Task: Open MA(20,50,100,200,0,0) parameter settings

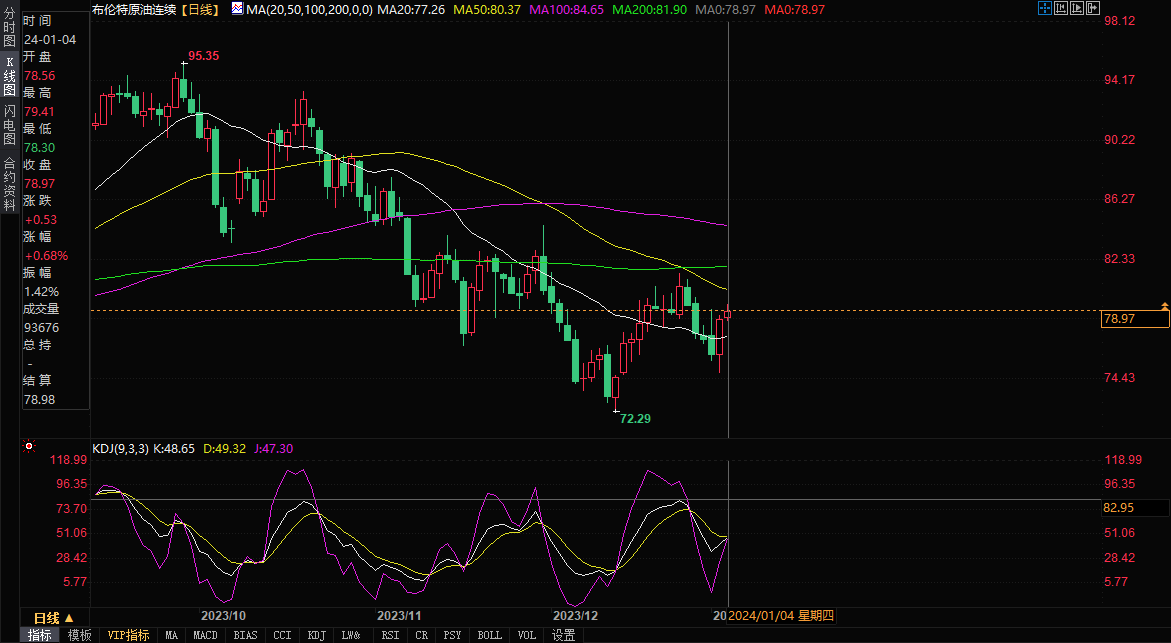Action: [309, 9]
